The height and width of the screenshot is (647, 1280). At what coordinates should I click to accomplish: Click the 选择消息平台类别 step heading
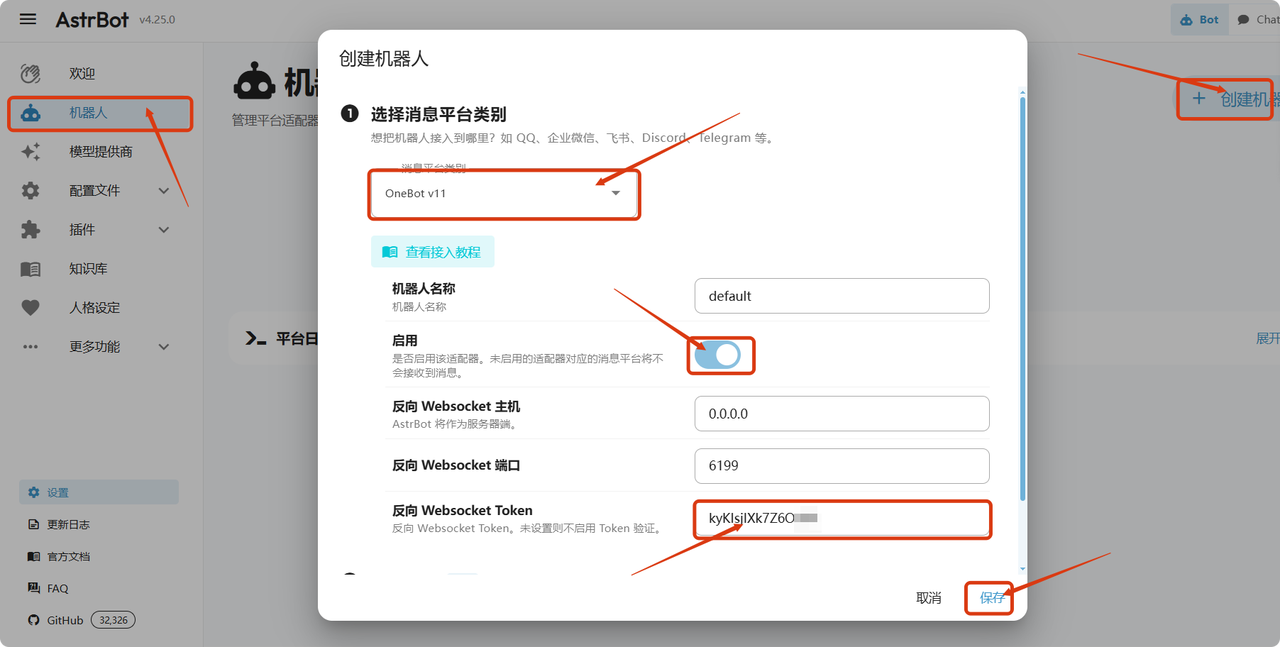click(438, 114)
